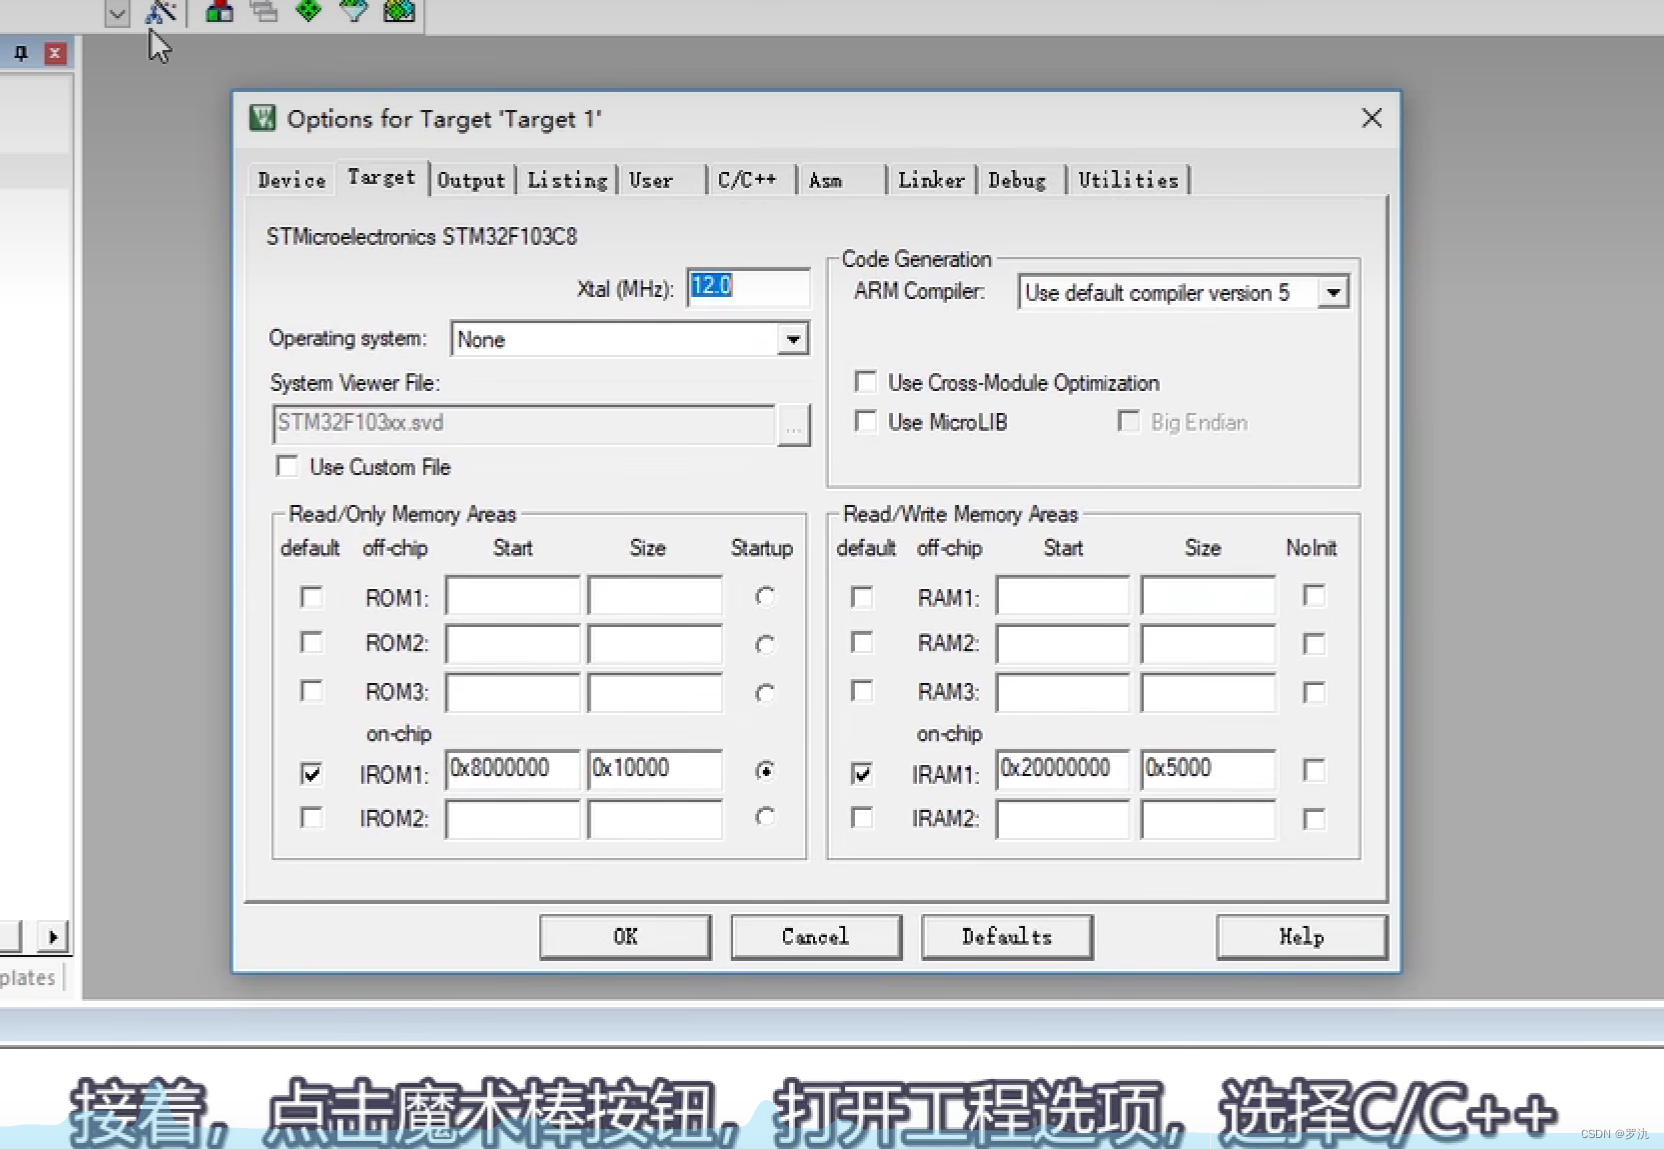Expand the Operating system dropdown
1664x1149 pixels.
(793, 339)
